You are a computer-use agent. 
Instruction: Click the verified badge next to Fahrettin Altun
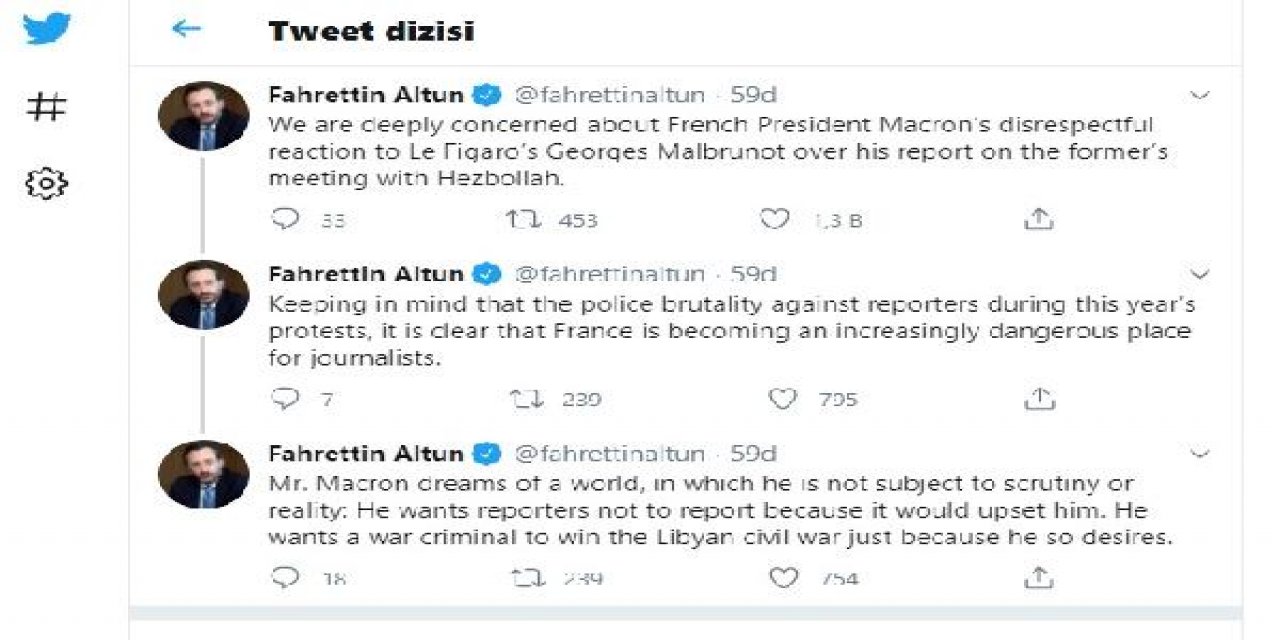tap(486, 94)
